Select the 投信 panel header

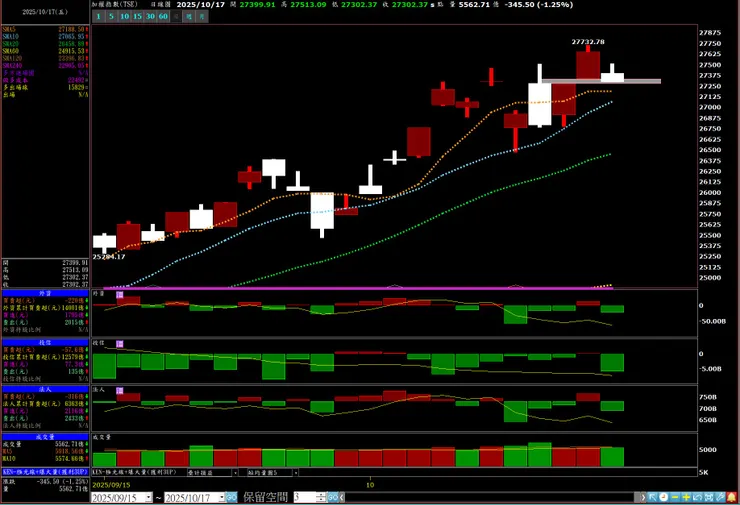click(45, 343)
